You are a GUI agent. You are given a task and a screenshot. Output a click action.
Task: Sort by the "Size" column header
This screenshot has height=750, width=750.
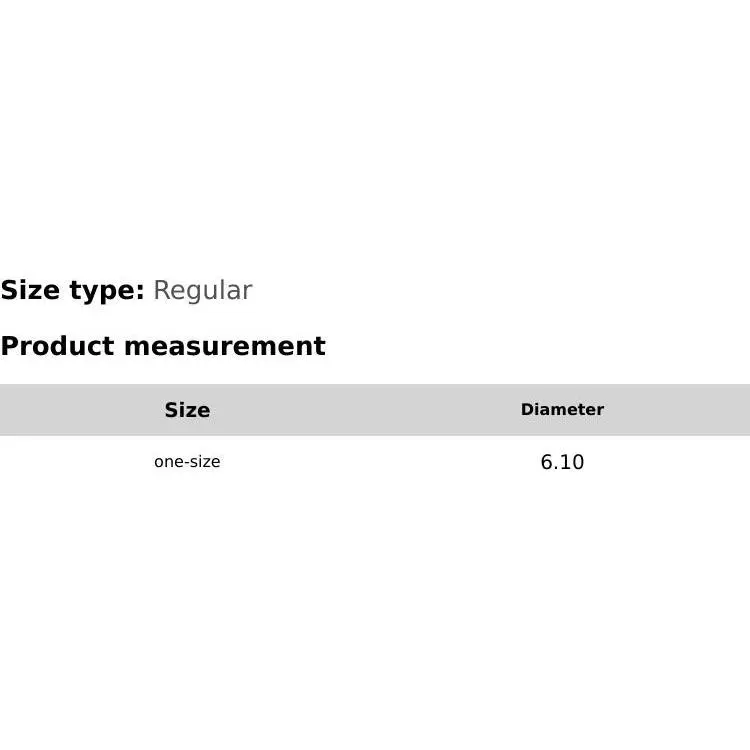(187, 410)
